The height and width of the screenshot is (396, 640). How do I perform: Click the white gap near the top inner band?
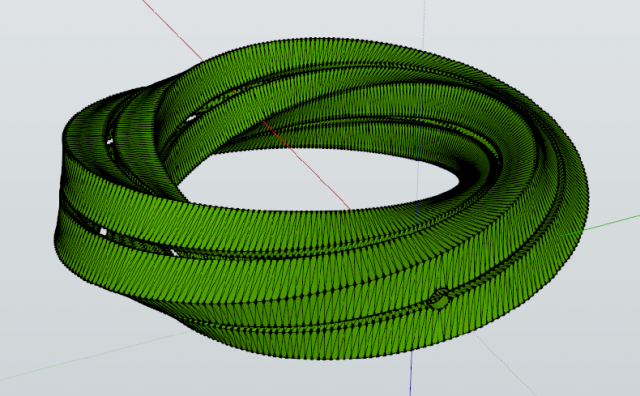tap(191, 118)
